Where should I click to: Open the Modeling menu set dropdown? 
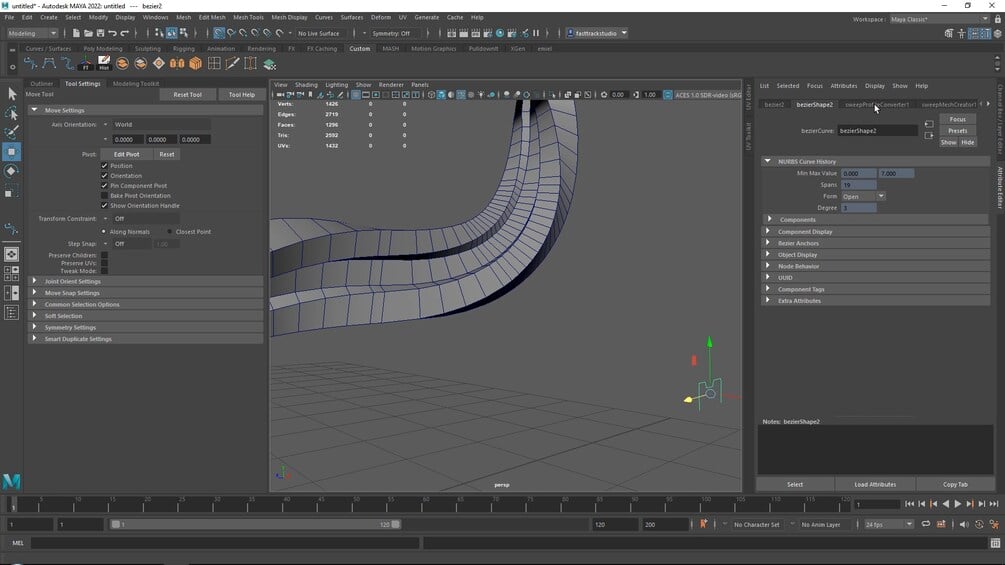pyautogui.click(x=32, y=33)
